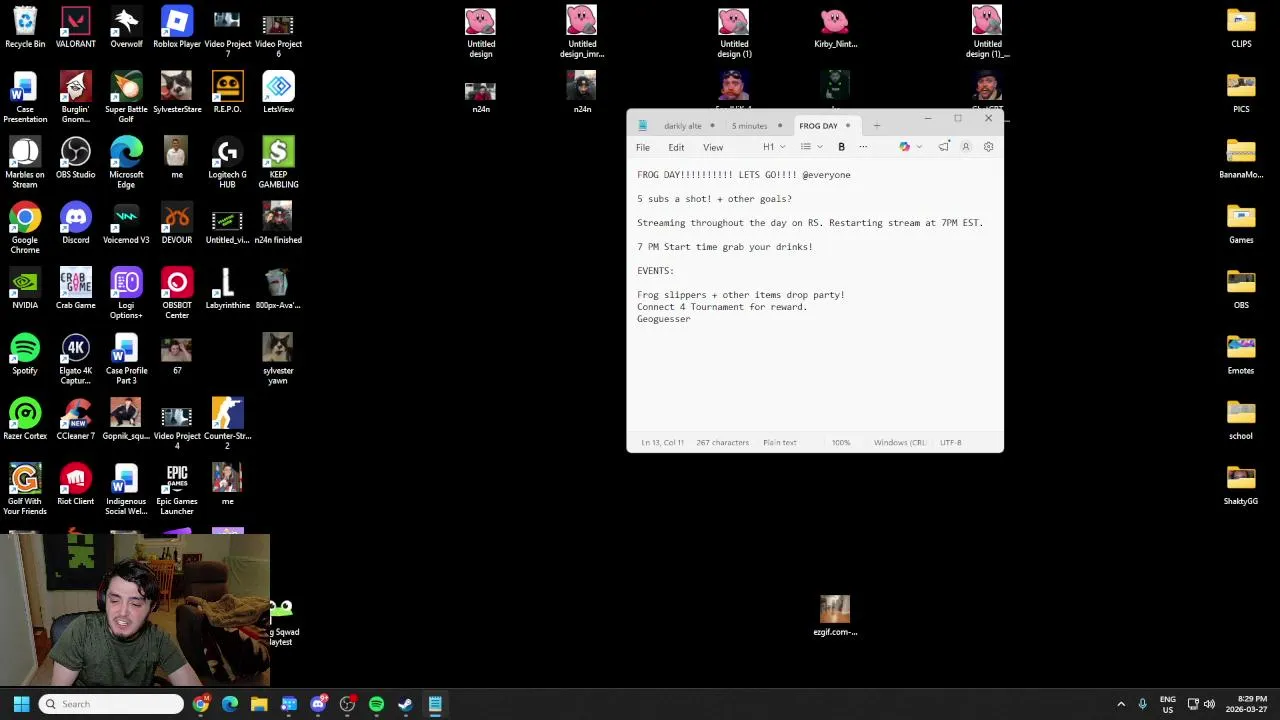Open Notepad settings gear
The width and height of the screenshot is (1280, 720).
tap(988, 147)
